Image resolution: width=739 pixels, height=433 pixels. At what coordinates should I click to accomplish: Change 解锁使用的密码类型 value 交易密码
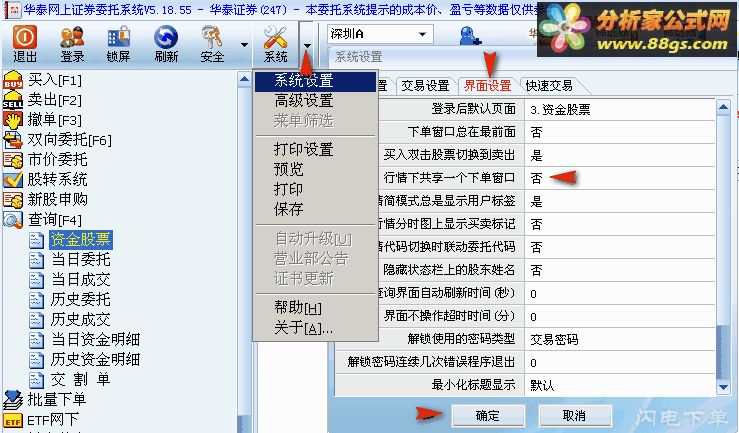(x=620, y=339)
